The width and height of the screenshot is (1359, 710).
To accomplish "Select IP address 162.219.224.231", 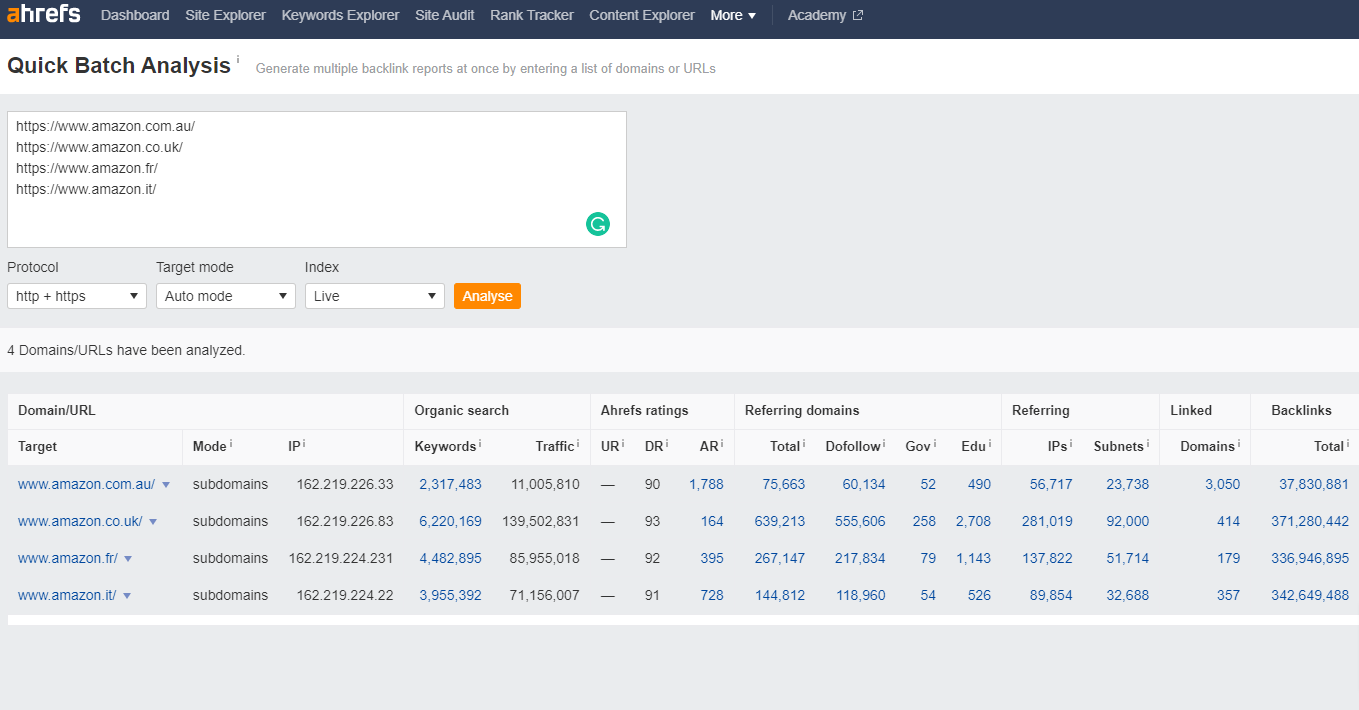I will point(341,558).
